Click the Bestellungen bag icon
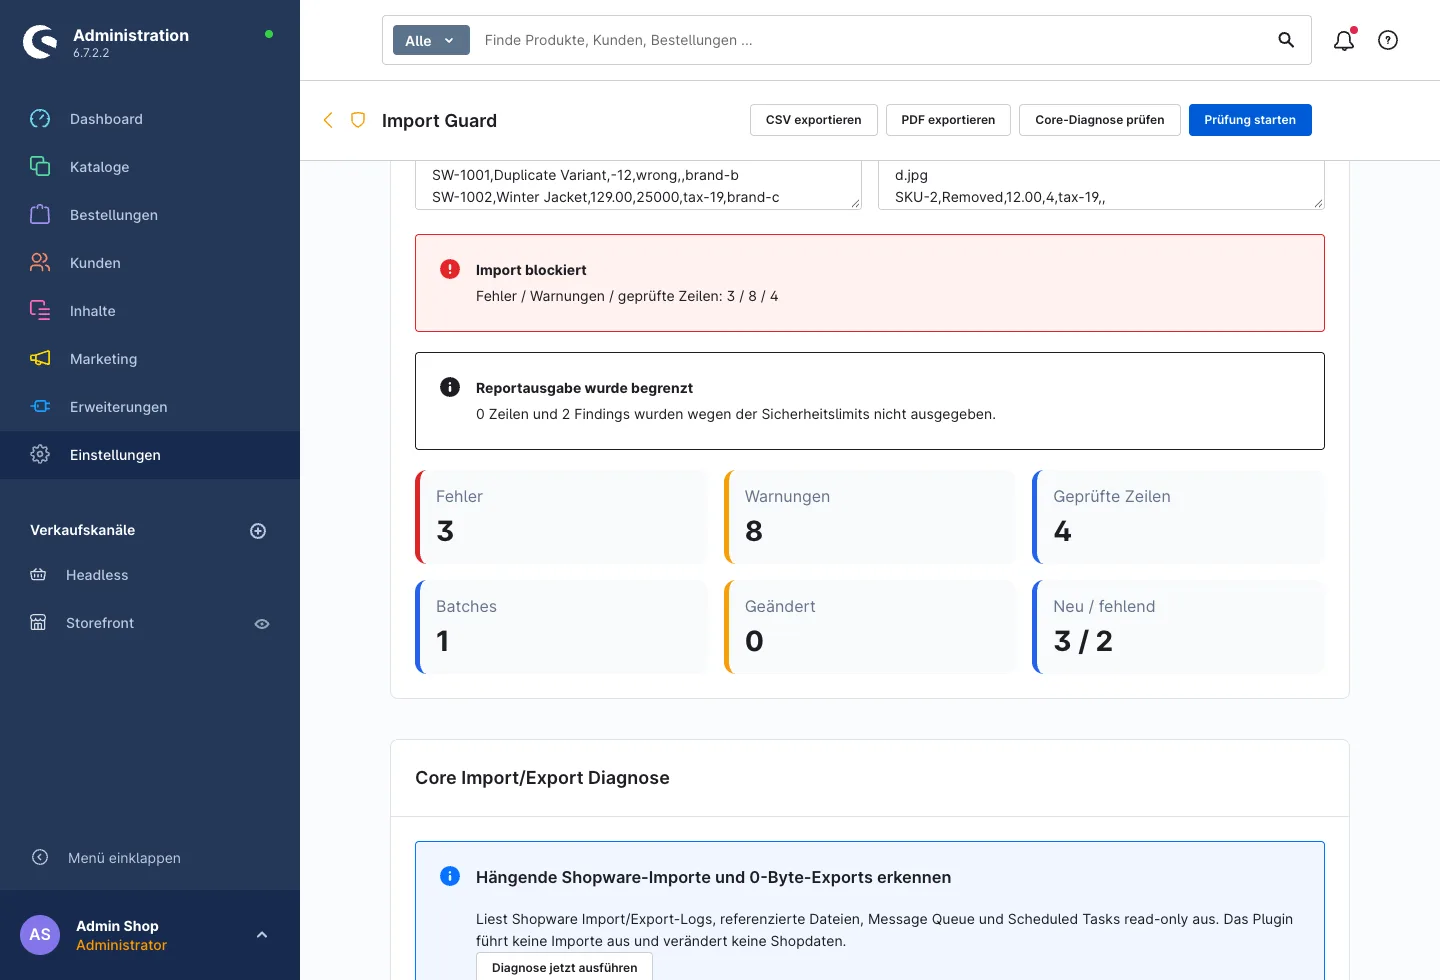Image resolution: width=1440 pixels, height=980 pixels. (x=40, y=215)
